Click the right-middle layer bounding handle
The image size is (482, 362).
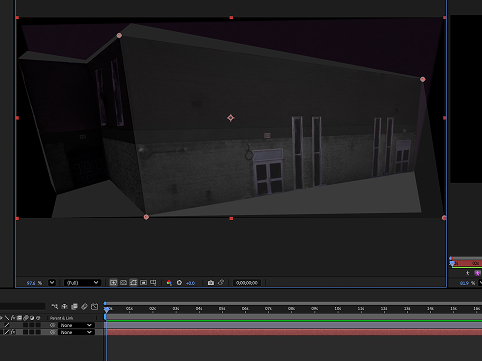coord(444,118)
